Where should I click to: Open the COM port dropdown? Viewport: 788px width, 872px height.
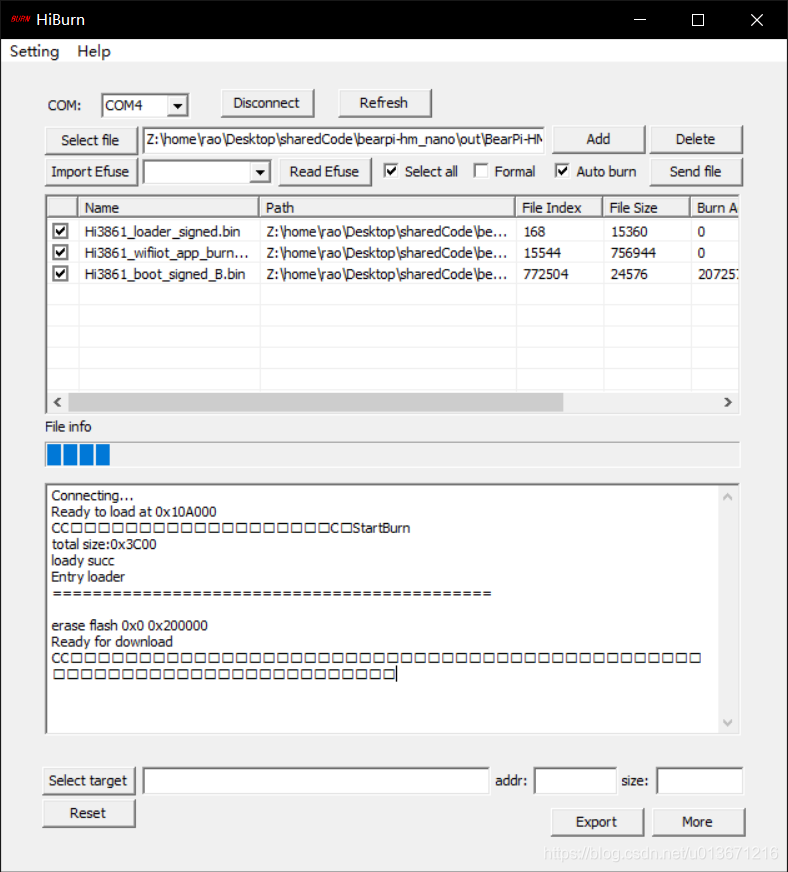(177, 105)
